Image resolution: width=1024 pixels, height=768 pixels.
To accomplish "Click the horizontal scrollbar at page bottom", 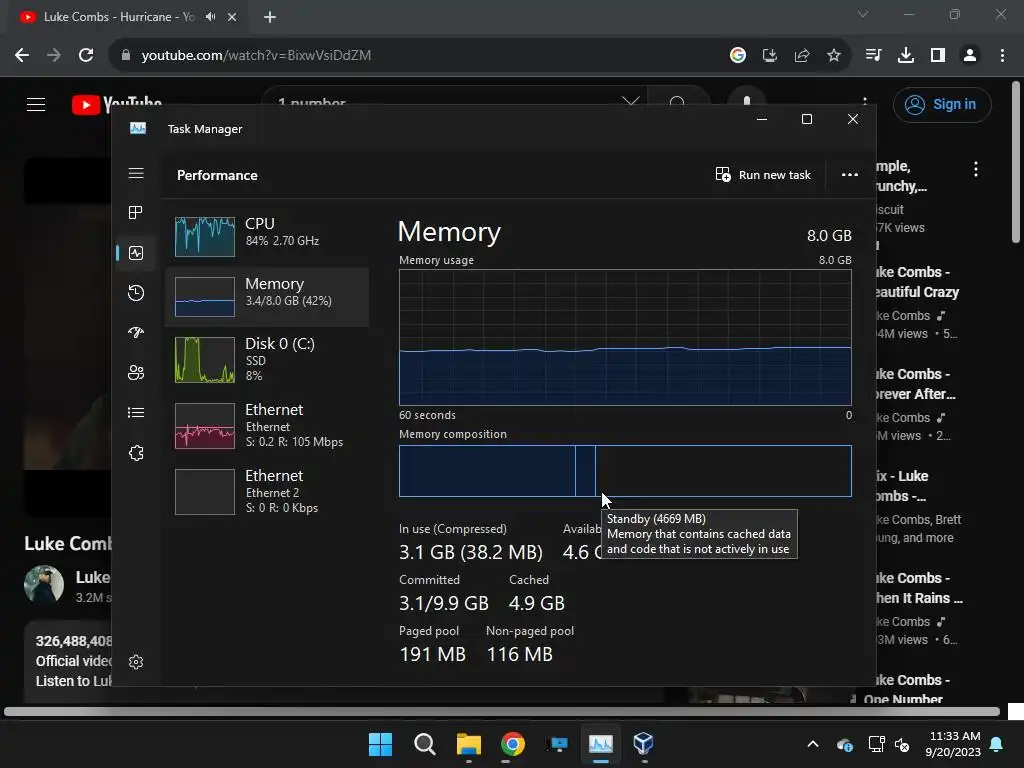I will point(502,711).
